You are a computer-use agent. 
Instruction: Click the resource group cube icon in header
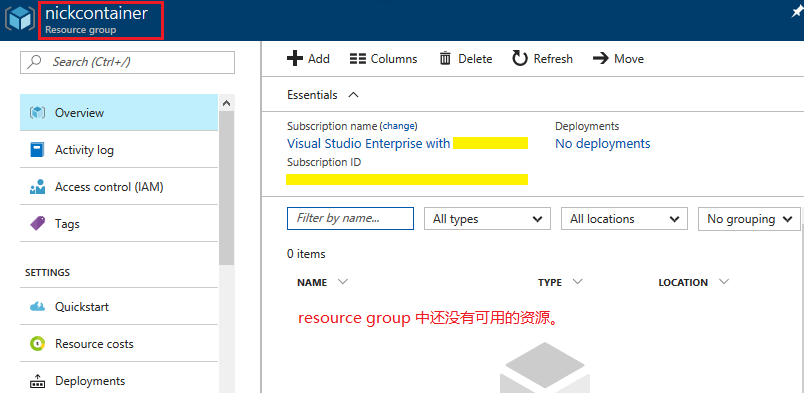point(21,19)
